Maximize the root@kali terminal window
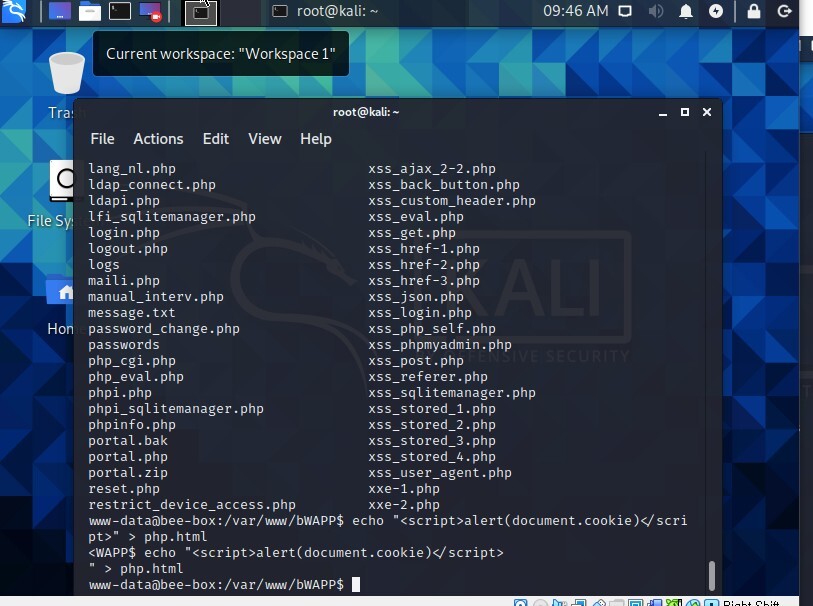Viewport: 813px width, 606px height. click(x=685, y=112)
